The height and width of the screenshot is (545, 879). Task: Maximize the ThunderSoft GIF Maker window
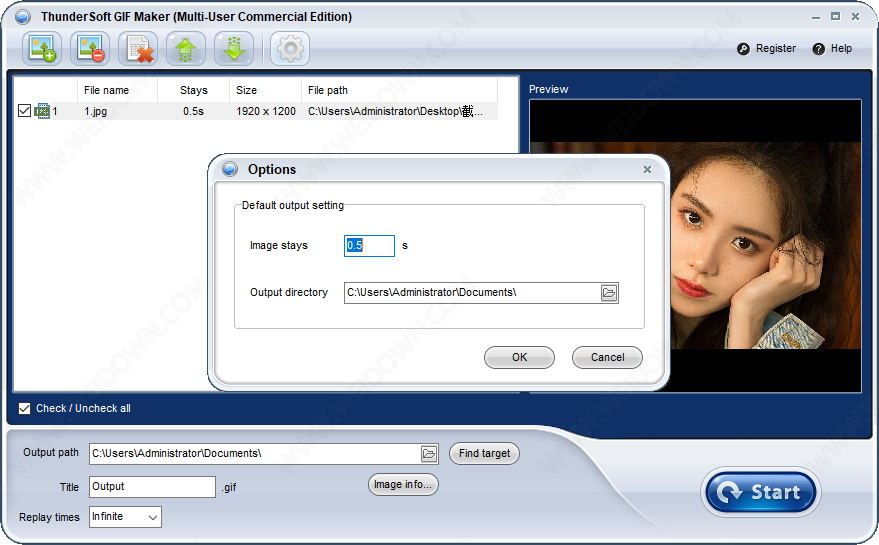click(835, 17)
